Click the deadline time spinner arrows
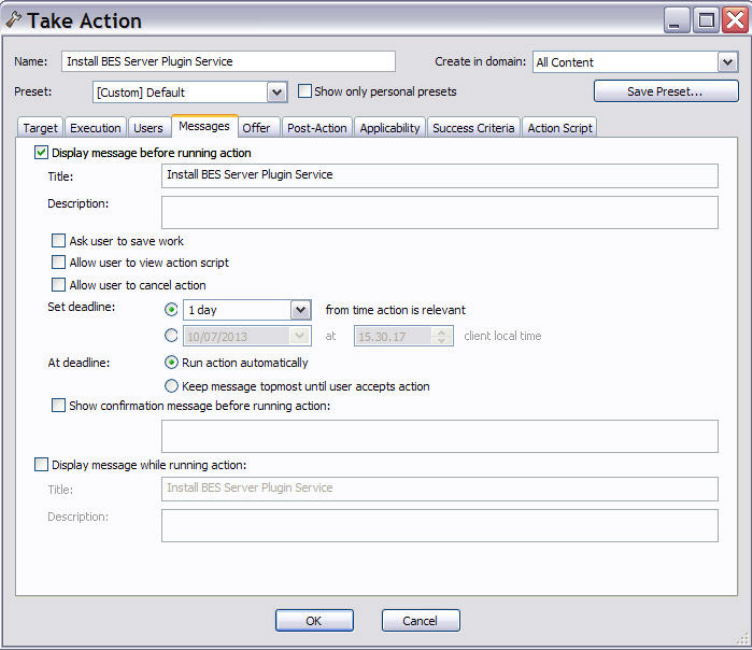 pyautogui.click(x=442, y=336)
